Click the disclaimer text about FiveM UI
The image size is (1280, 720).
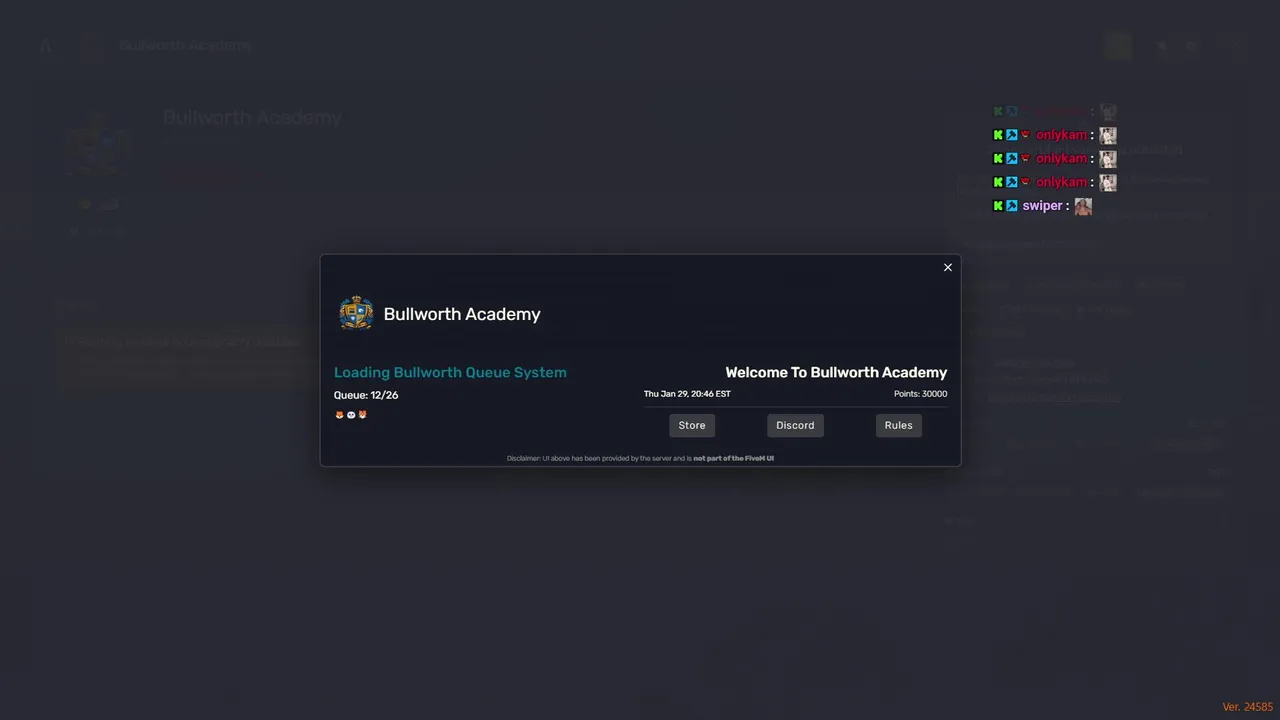(640, 458)
